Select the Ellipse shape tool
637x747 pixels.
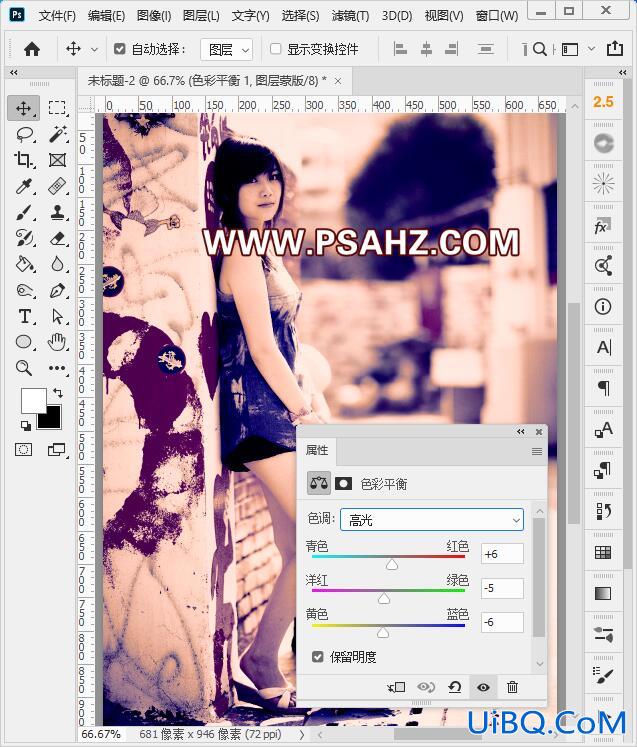[x=24, y=342]
